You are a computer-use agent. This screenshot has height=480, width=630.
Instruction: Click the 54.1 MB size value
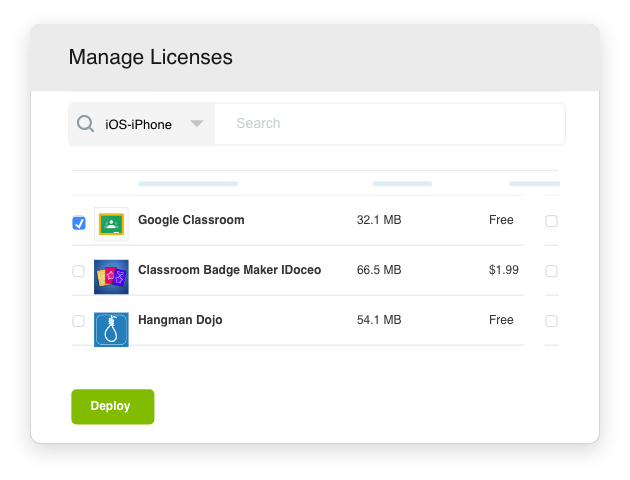[379, 320]
